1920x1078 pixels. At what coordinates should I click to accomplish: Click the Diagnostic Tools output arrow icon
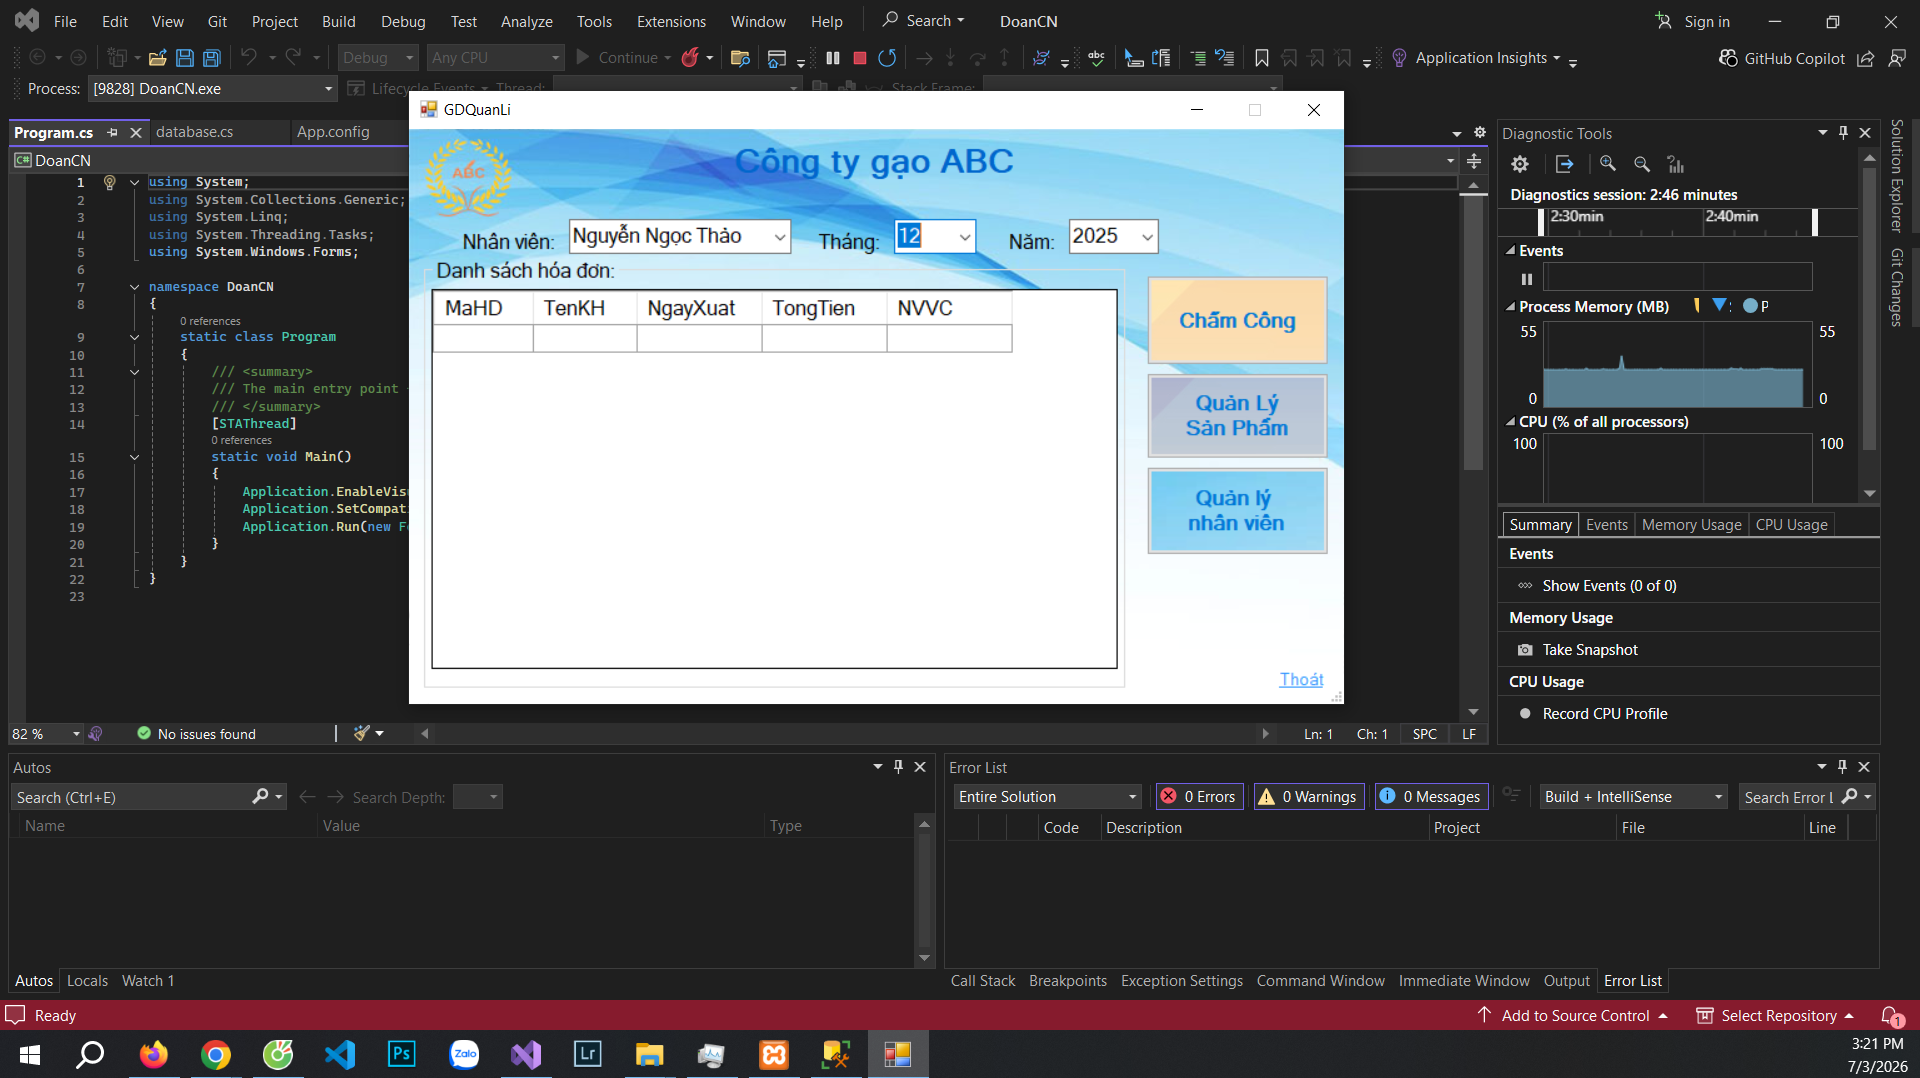(x=1565, y=164)
